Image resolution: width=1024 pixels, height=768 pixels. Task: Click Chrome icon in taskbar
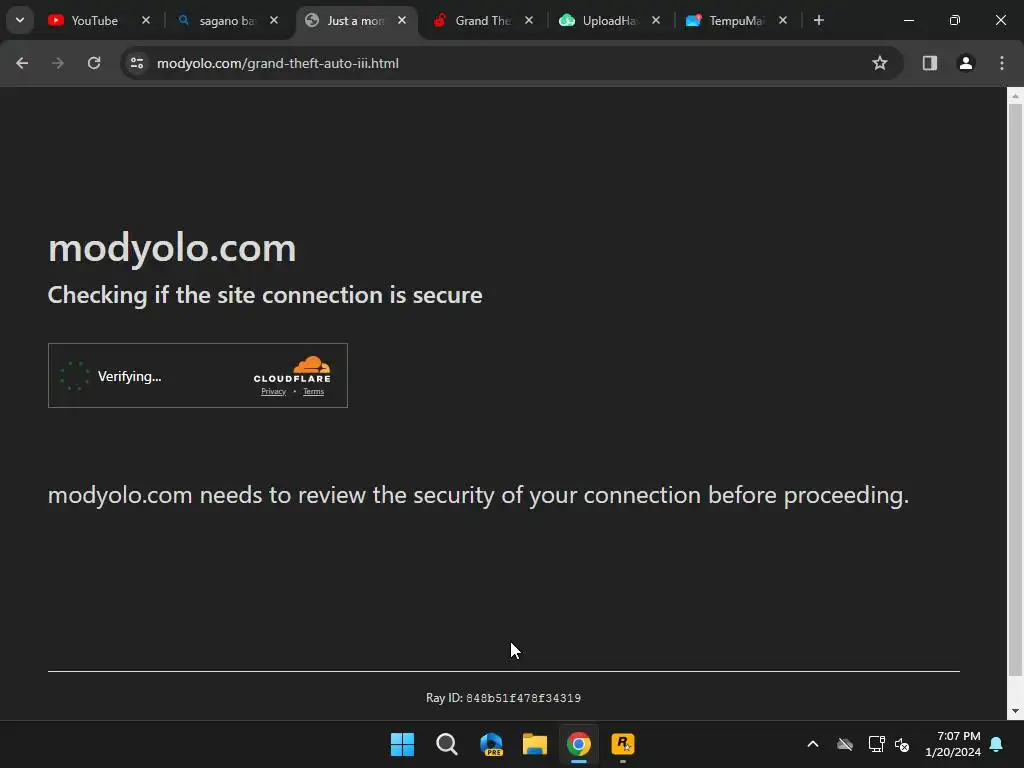(x=579, y=744)
